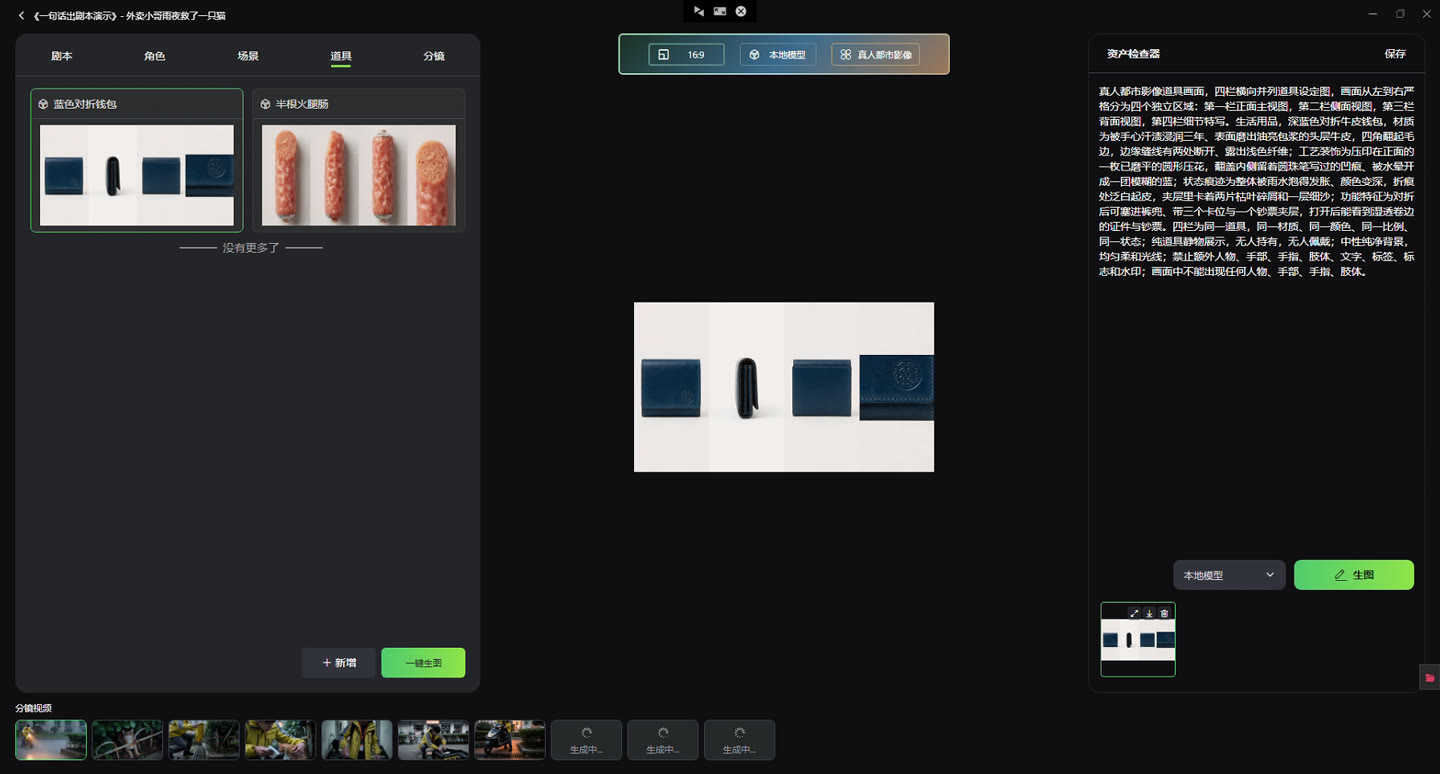Select the 道具 tab
This screenshot has width=1440, height=774.
pos(341,56)
